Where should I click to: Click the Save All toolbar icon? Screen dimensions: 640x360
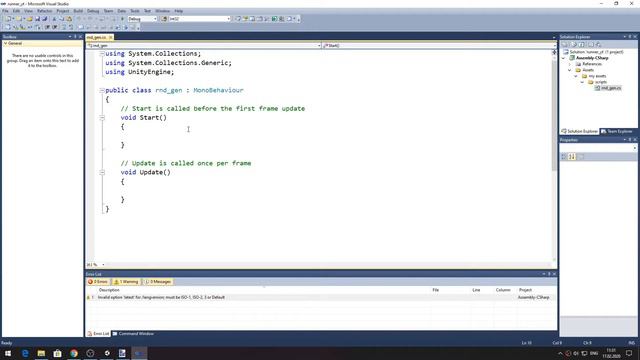coord(44,19)
